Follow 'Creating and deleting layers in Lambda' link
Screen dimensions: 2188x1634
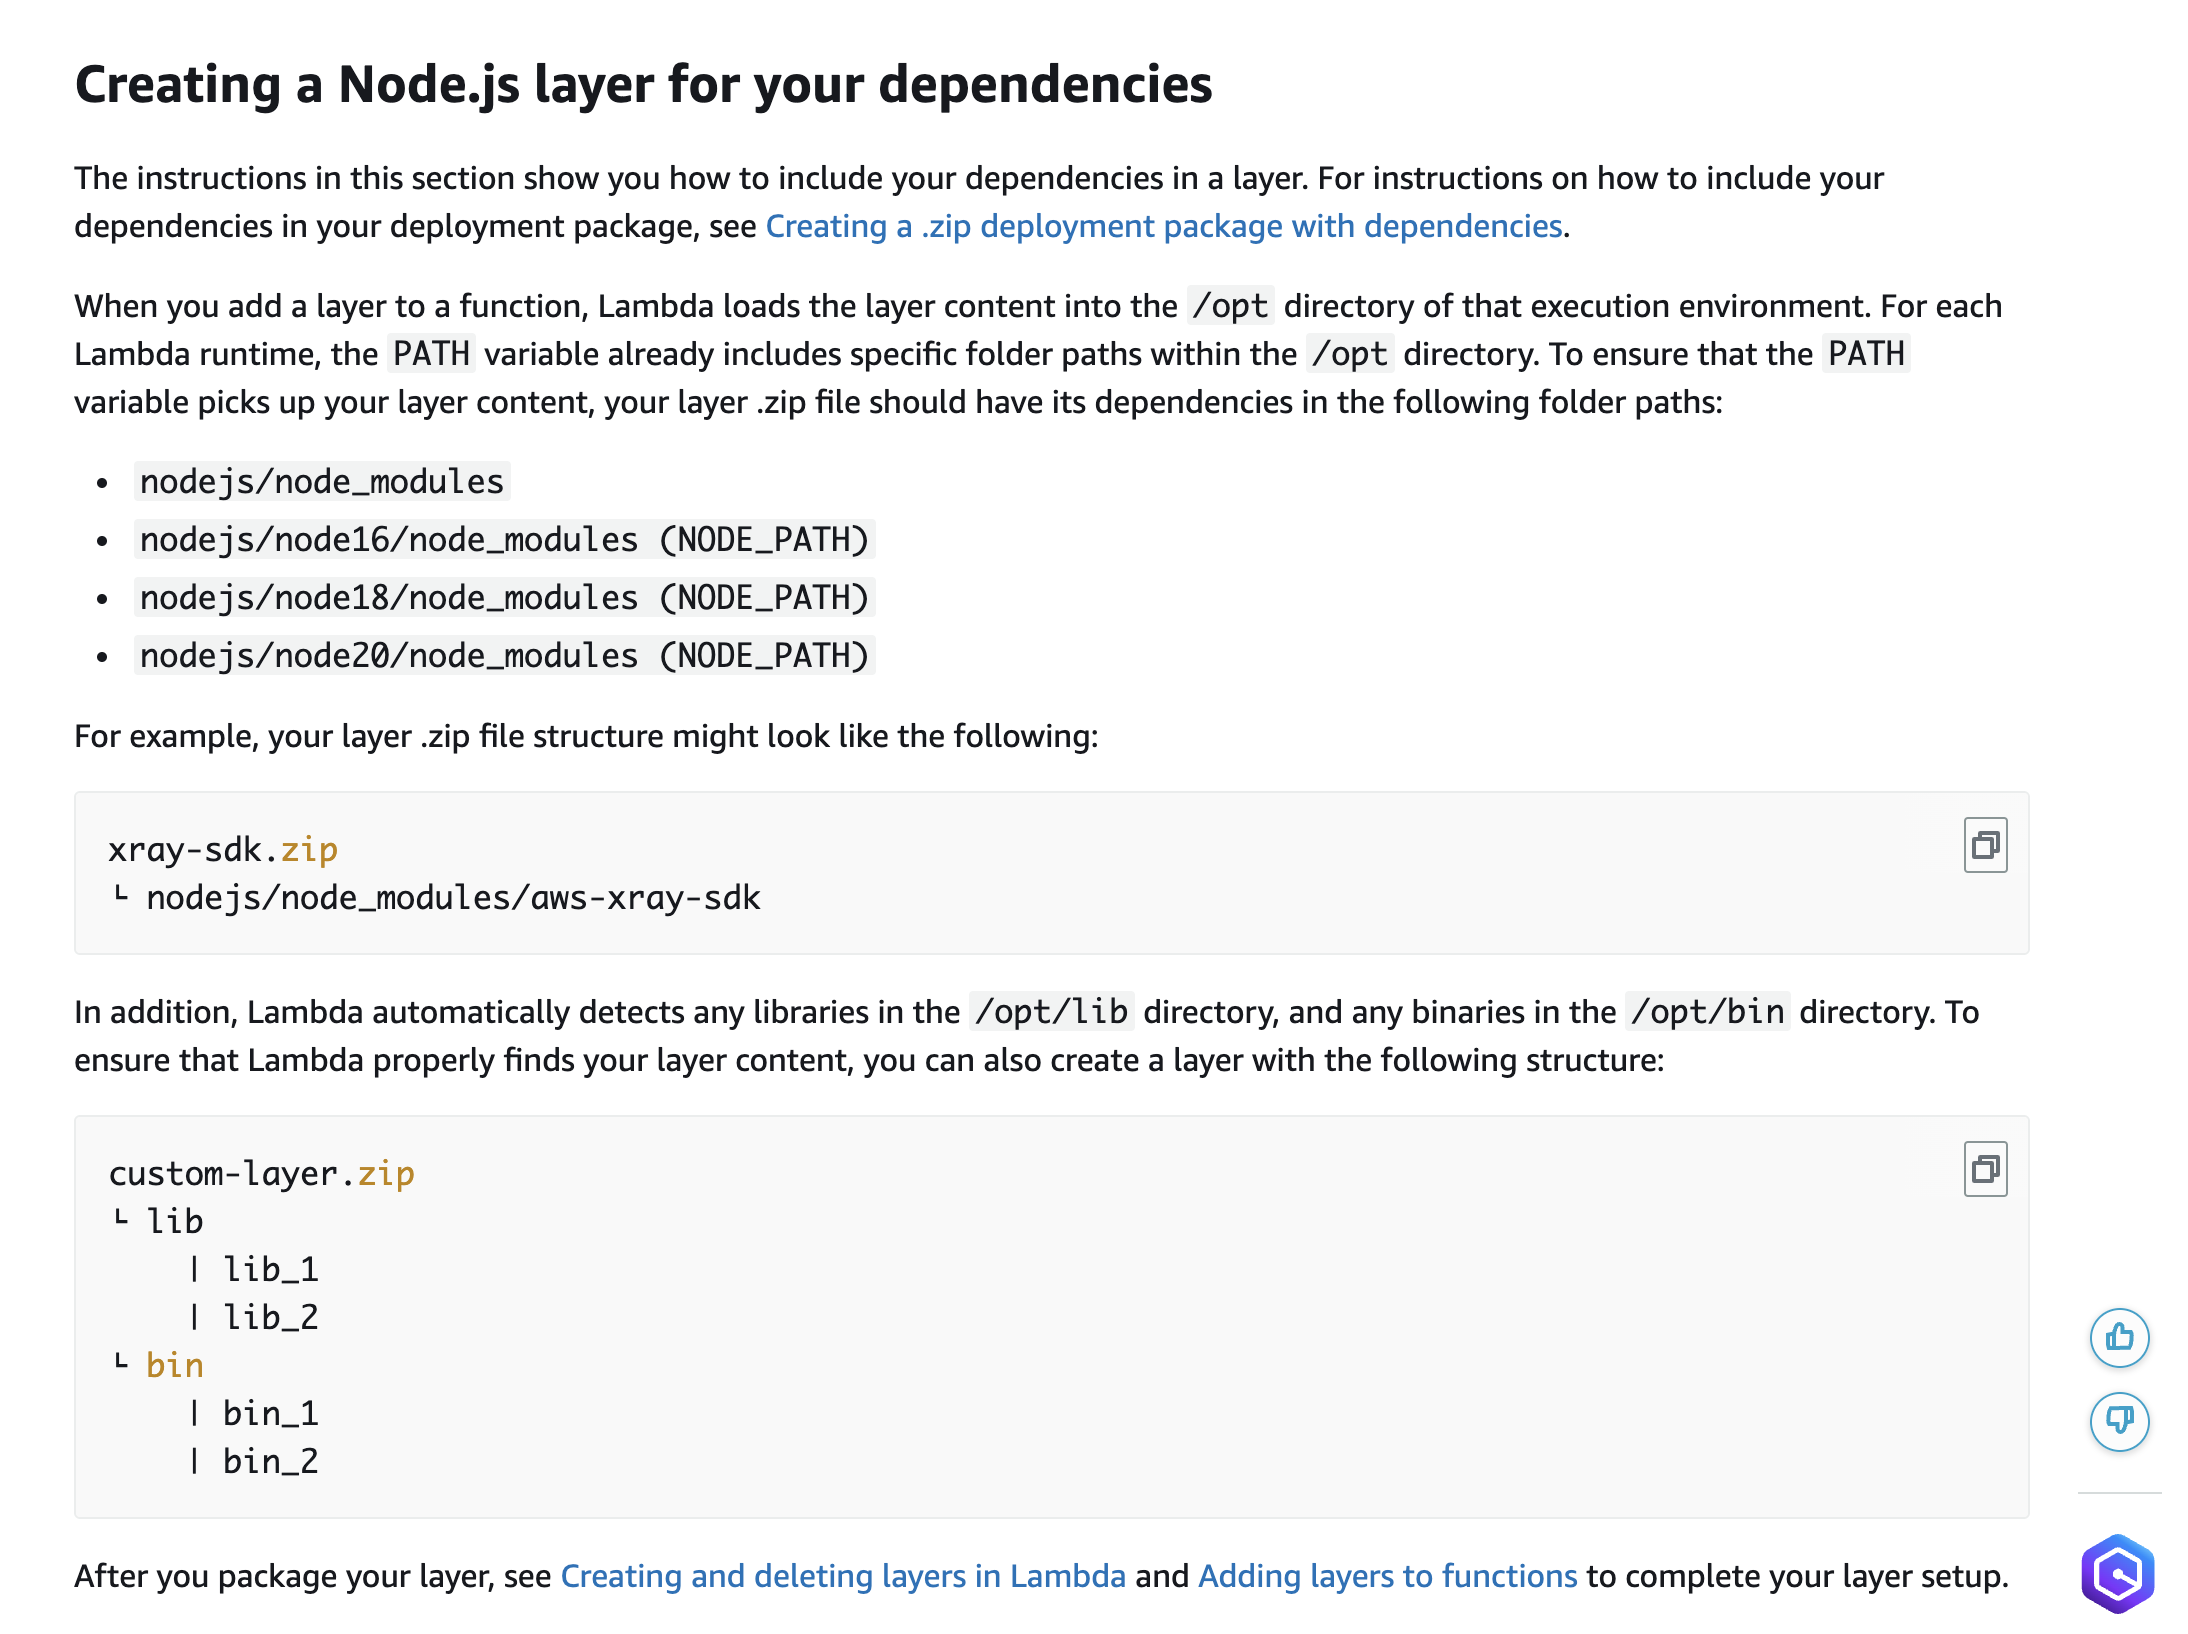(x=842, y=1576)
